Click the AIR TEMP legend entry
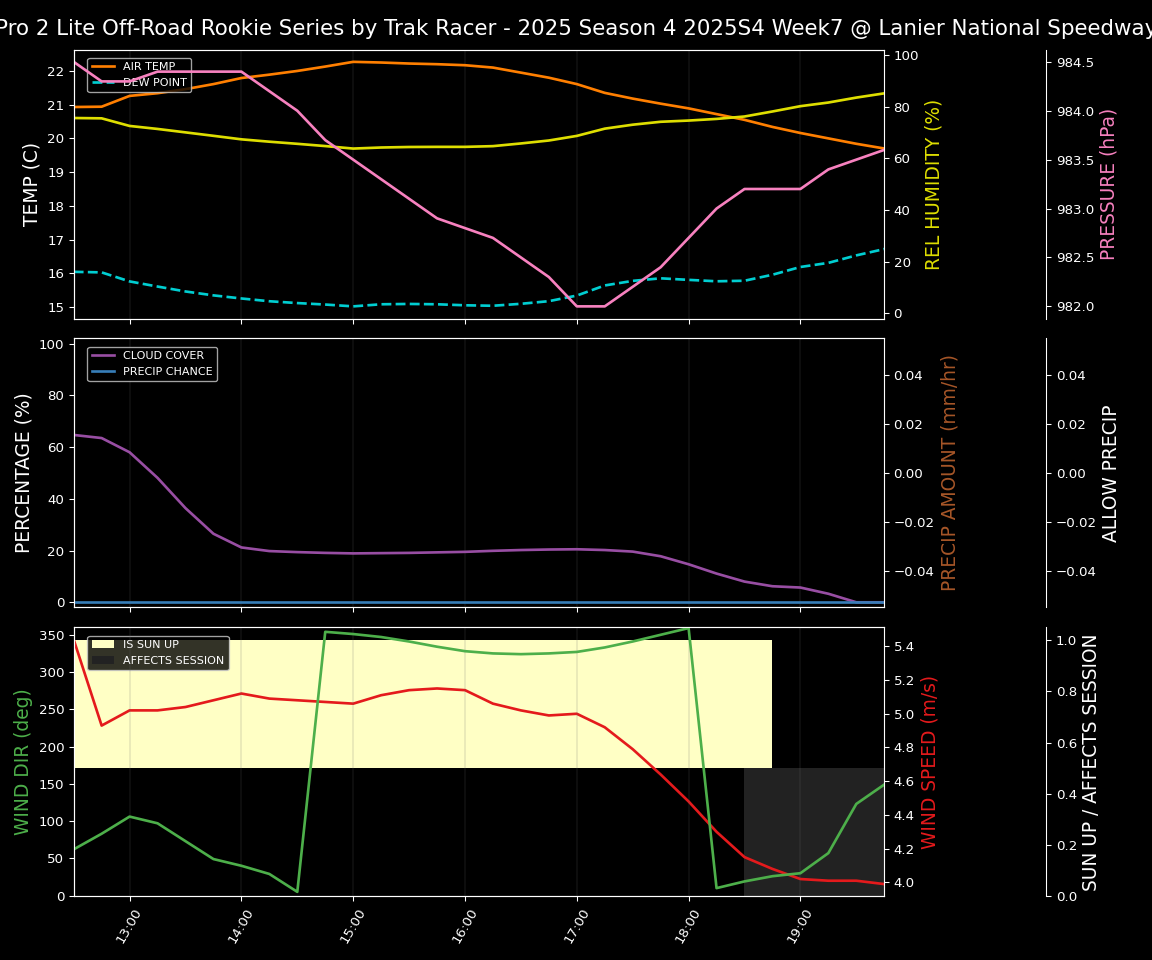Screen dimensions: 1152x960 148,67
